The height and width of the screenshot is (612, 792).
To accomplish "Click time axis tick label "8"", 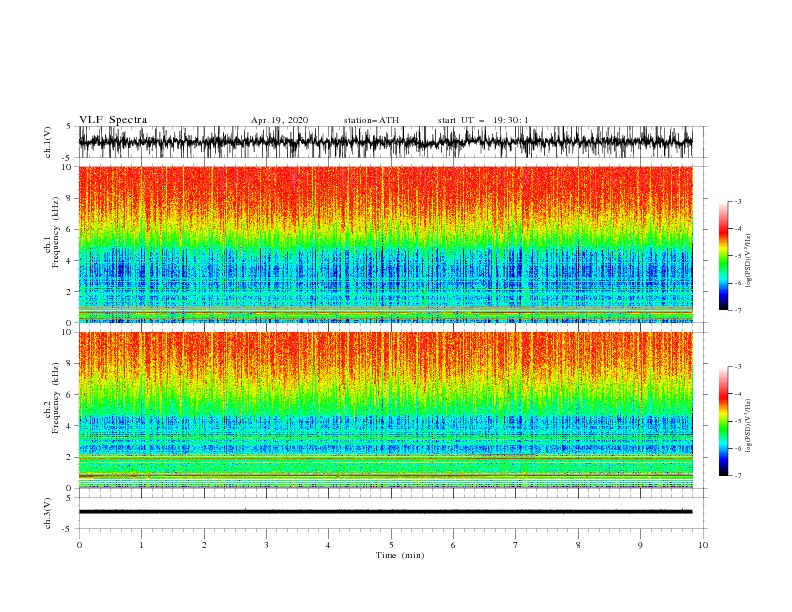I will pos(578,545).
